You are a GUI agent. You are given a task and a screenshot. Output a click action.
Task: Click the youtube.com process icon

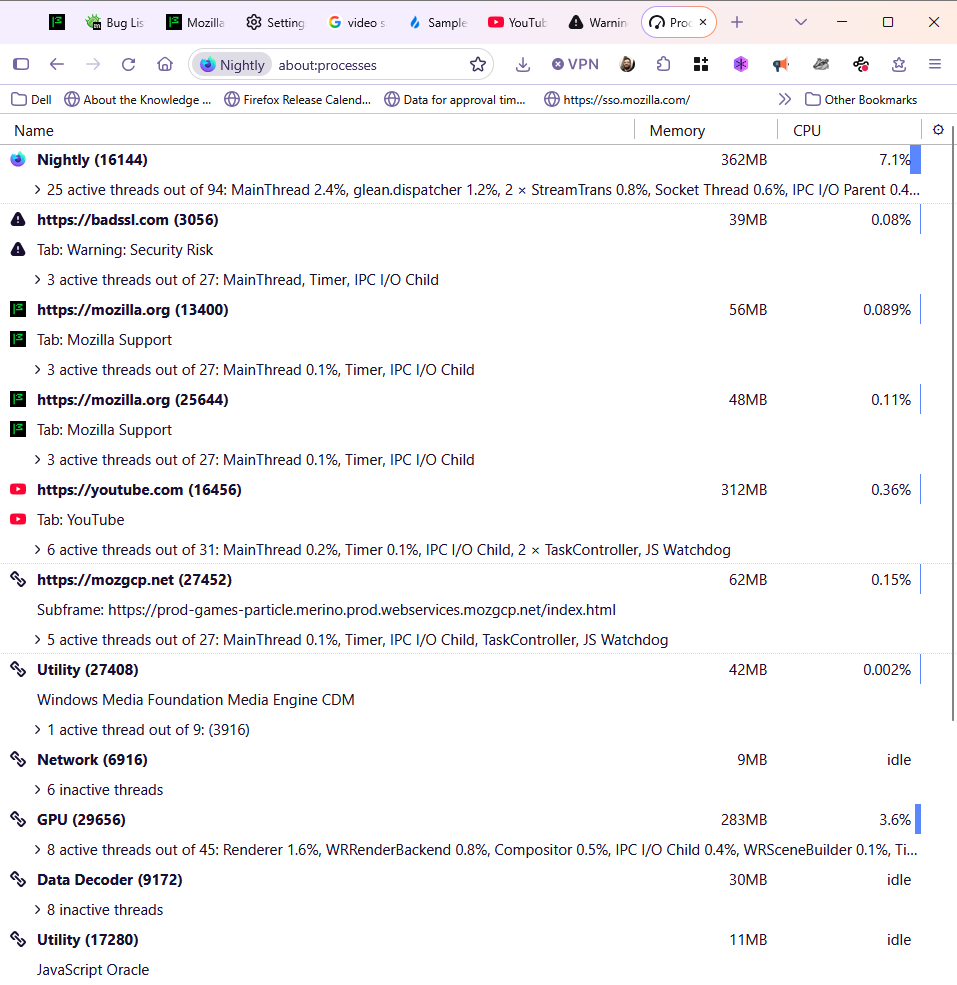pyautogui.click(x=18, y=490)
